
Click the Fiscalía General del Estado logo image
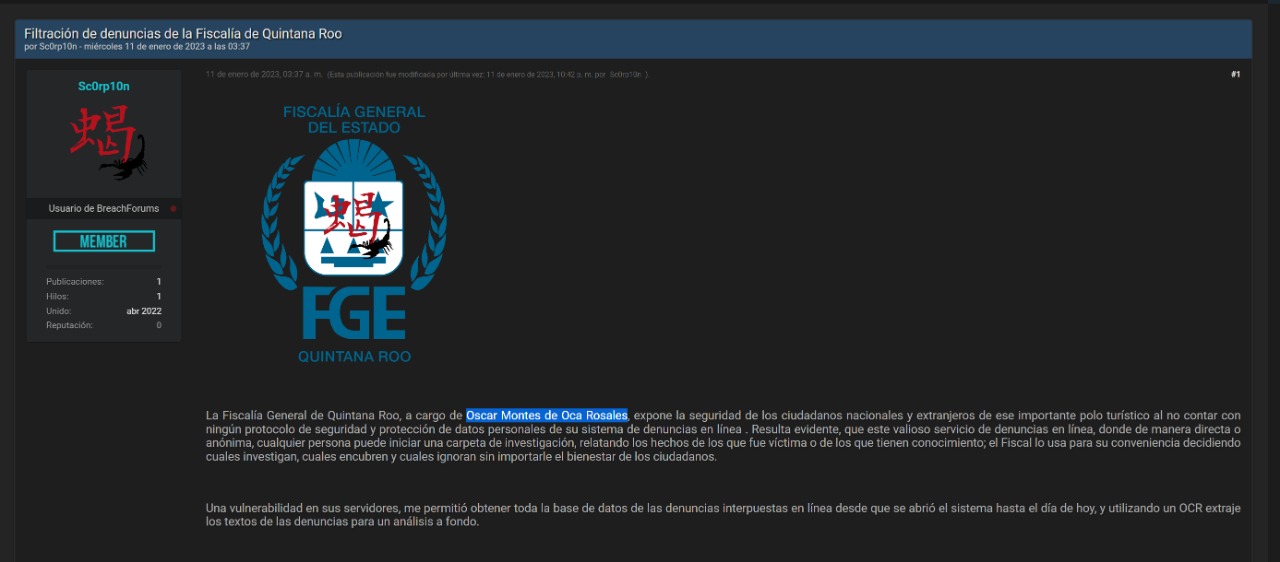[354, 233]
